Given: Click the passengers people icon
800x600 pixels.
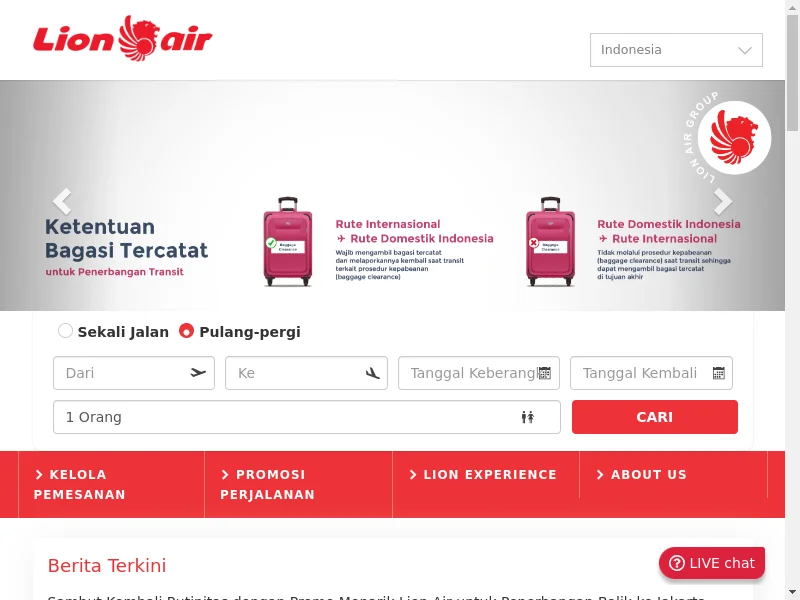Looking at the screenshot, I should coord(528,417).
